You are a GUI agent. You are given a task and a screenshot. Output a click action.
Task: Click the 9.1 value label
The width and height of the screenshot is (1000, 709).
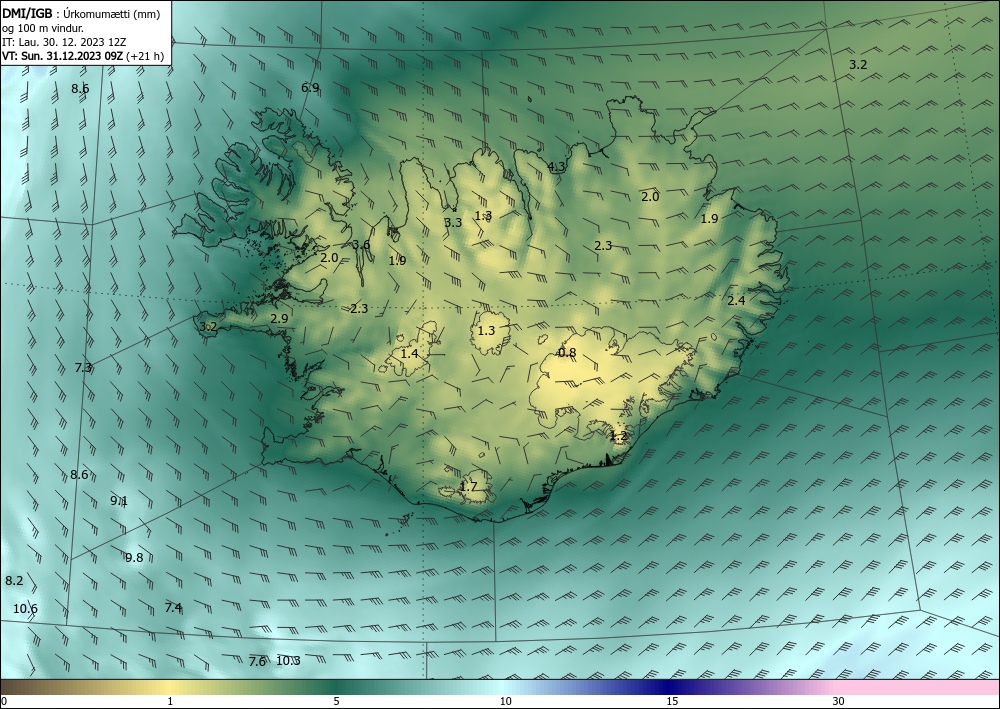119,501
